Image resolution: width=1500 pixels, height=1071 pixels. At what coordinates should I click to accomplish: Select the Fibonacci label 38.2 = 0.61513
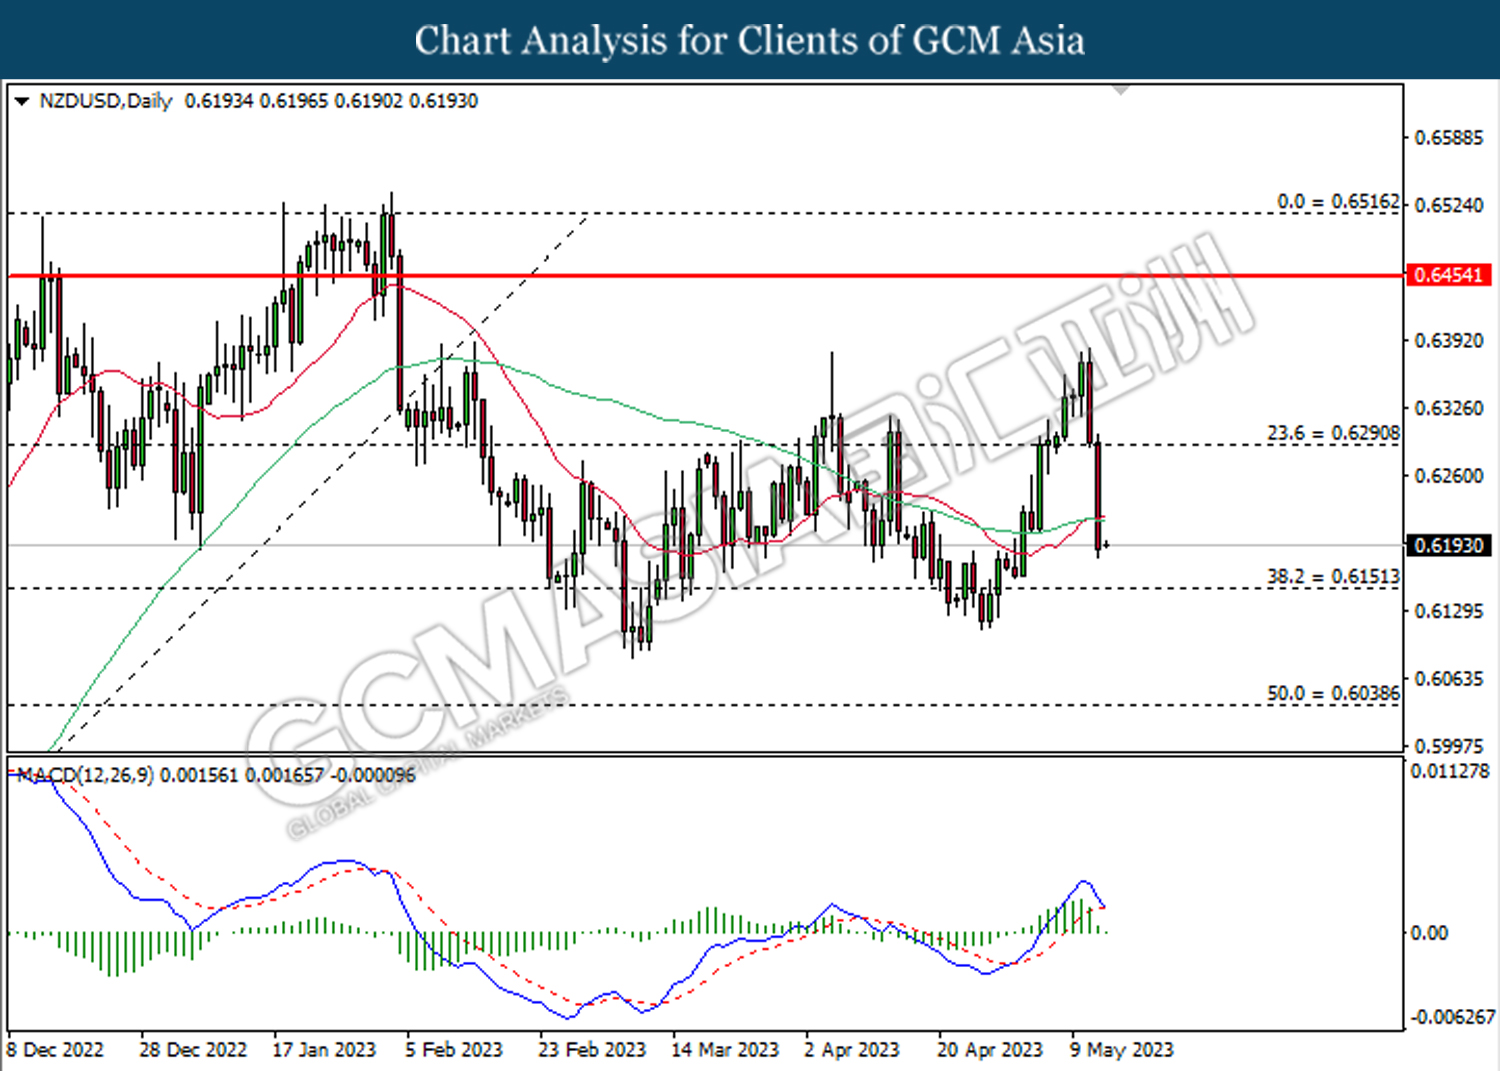point(1333,576)
